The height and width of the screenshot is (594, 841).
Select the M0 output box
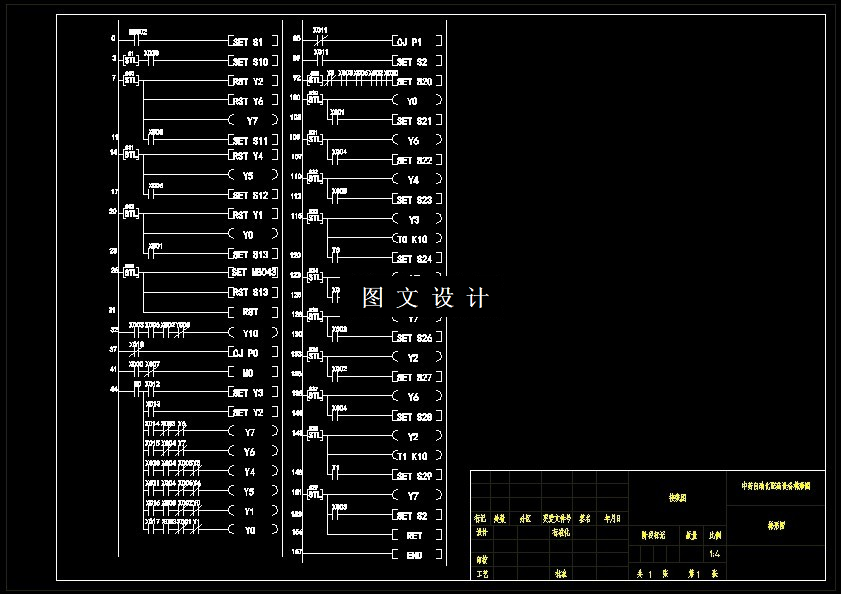coord(253,372)
